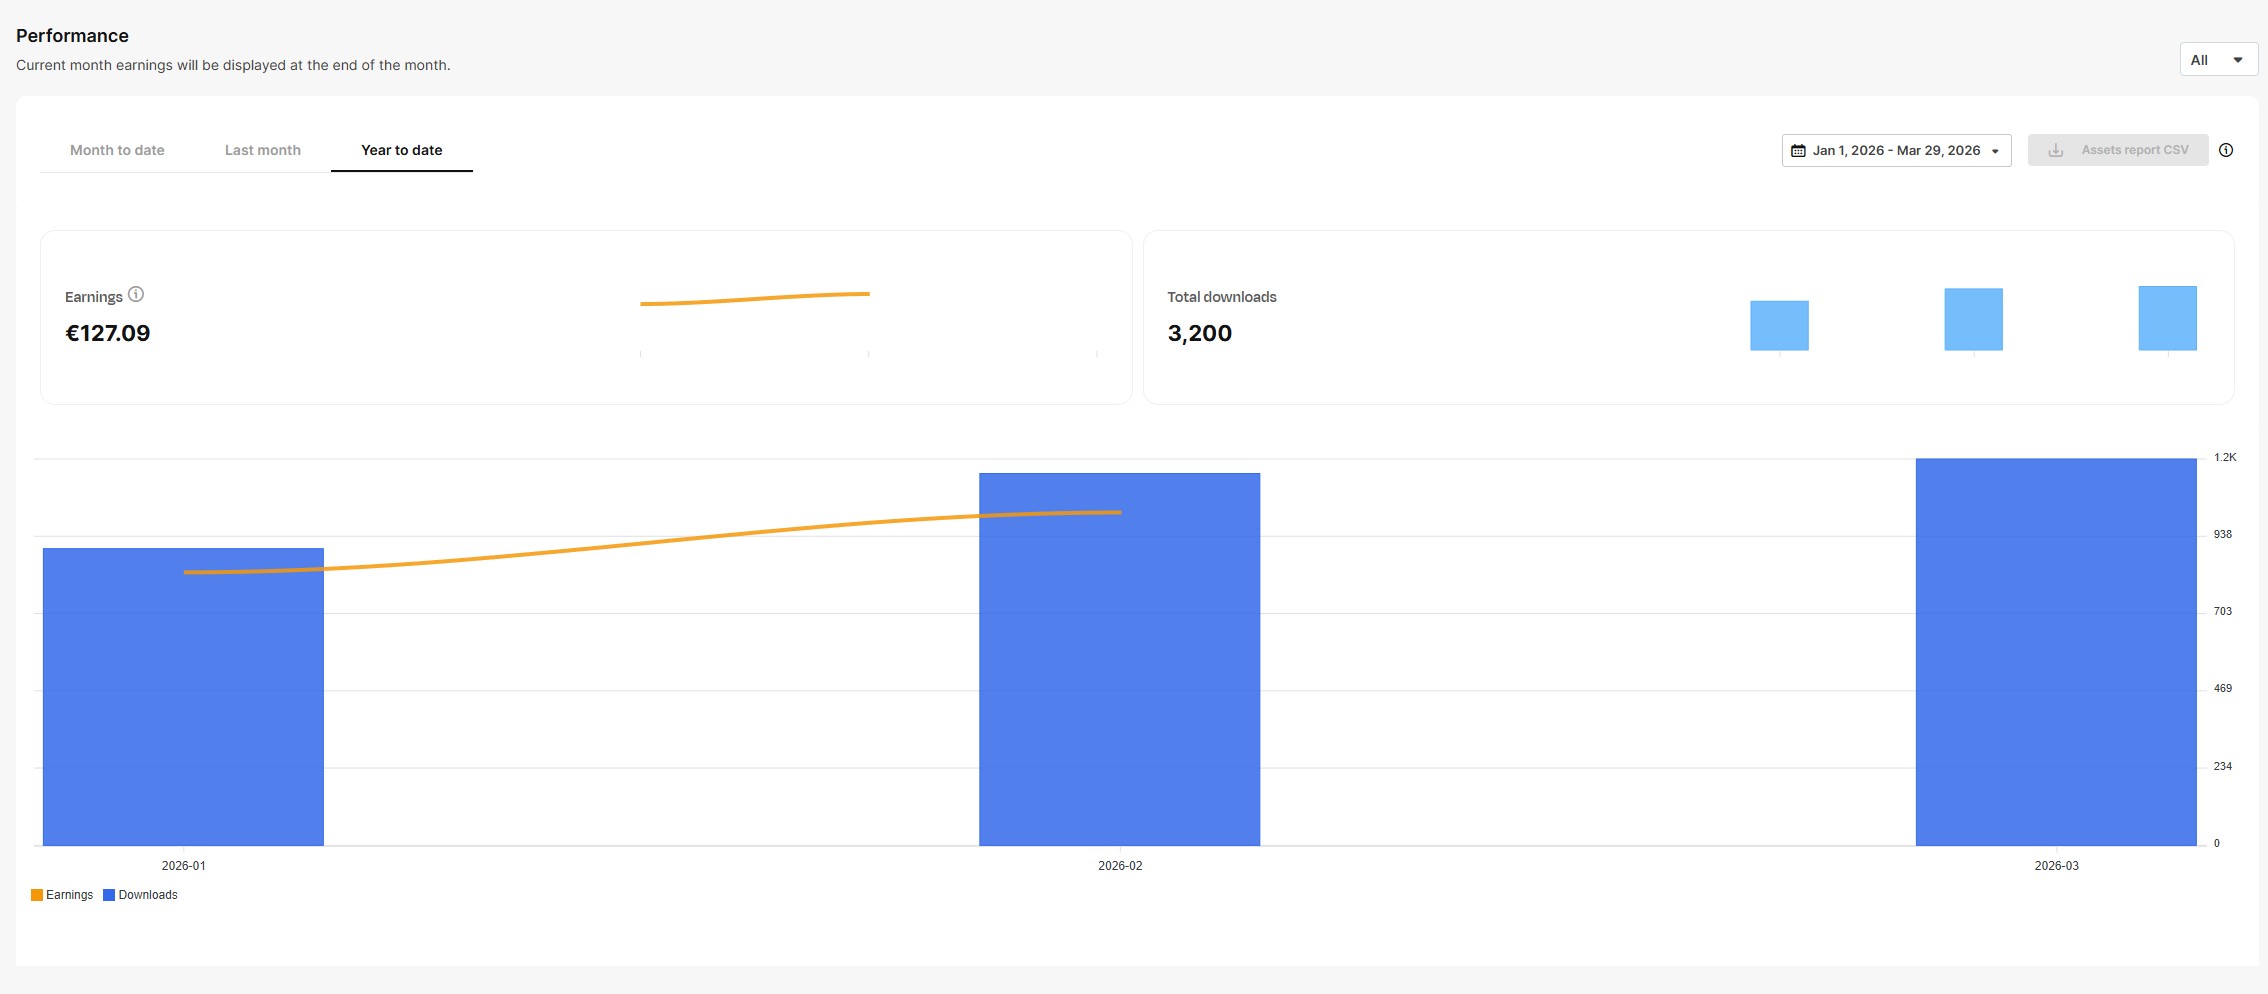Screen dimensions: 2268x994
Task: Click the orange Earnings legend swatch
Action: click(x=37, y=895)
